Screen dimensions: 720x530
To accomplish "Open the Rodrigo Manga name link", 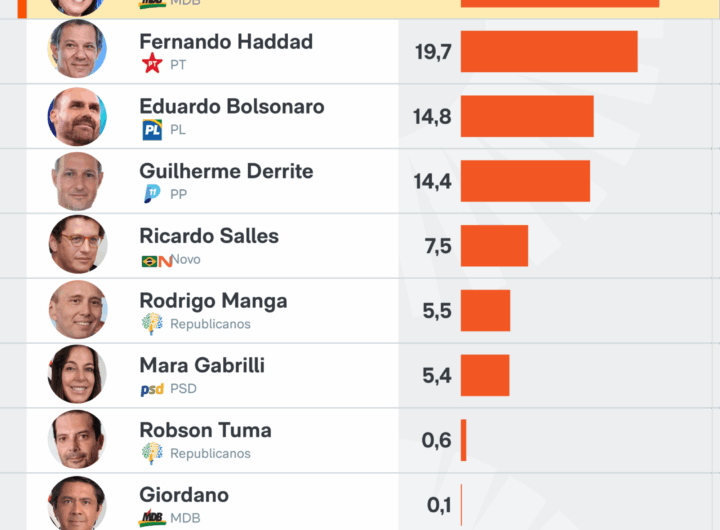I will click(213, 301).
